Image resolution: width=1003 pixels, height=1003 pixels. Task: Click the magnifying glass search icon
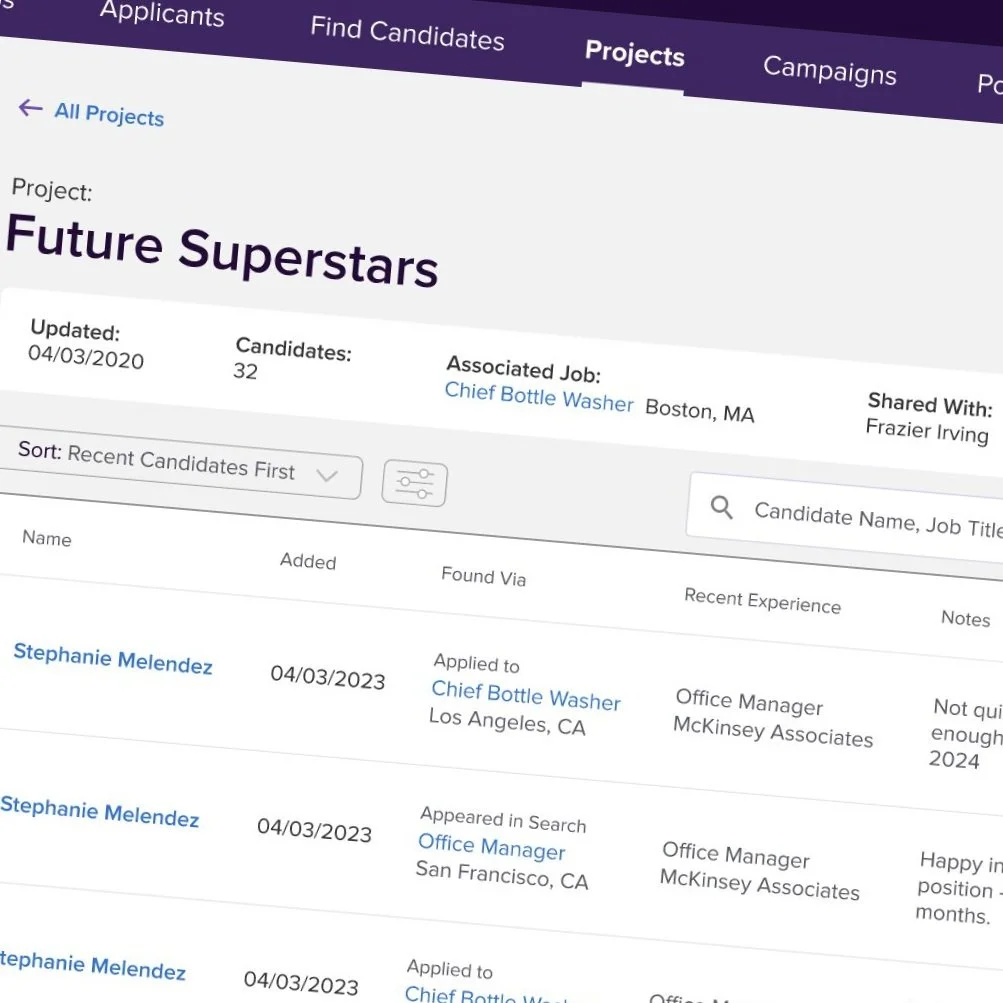722,507
